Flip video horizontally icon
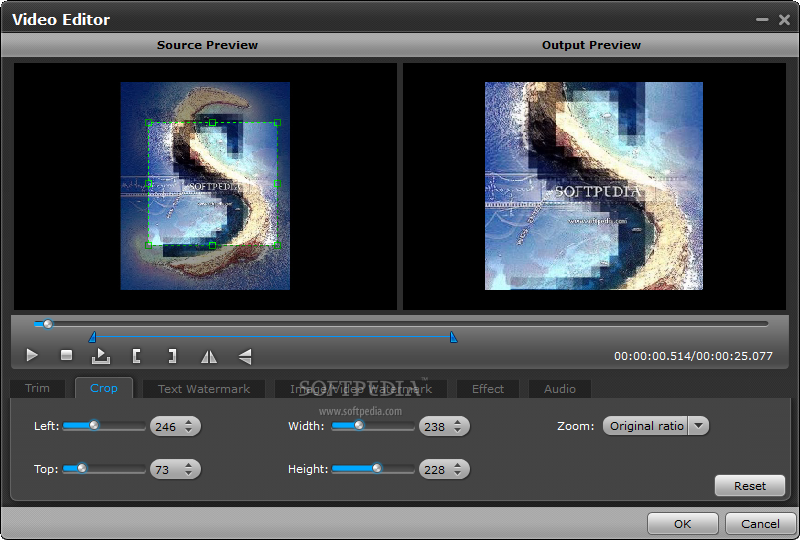 click(x=209, y=356)
